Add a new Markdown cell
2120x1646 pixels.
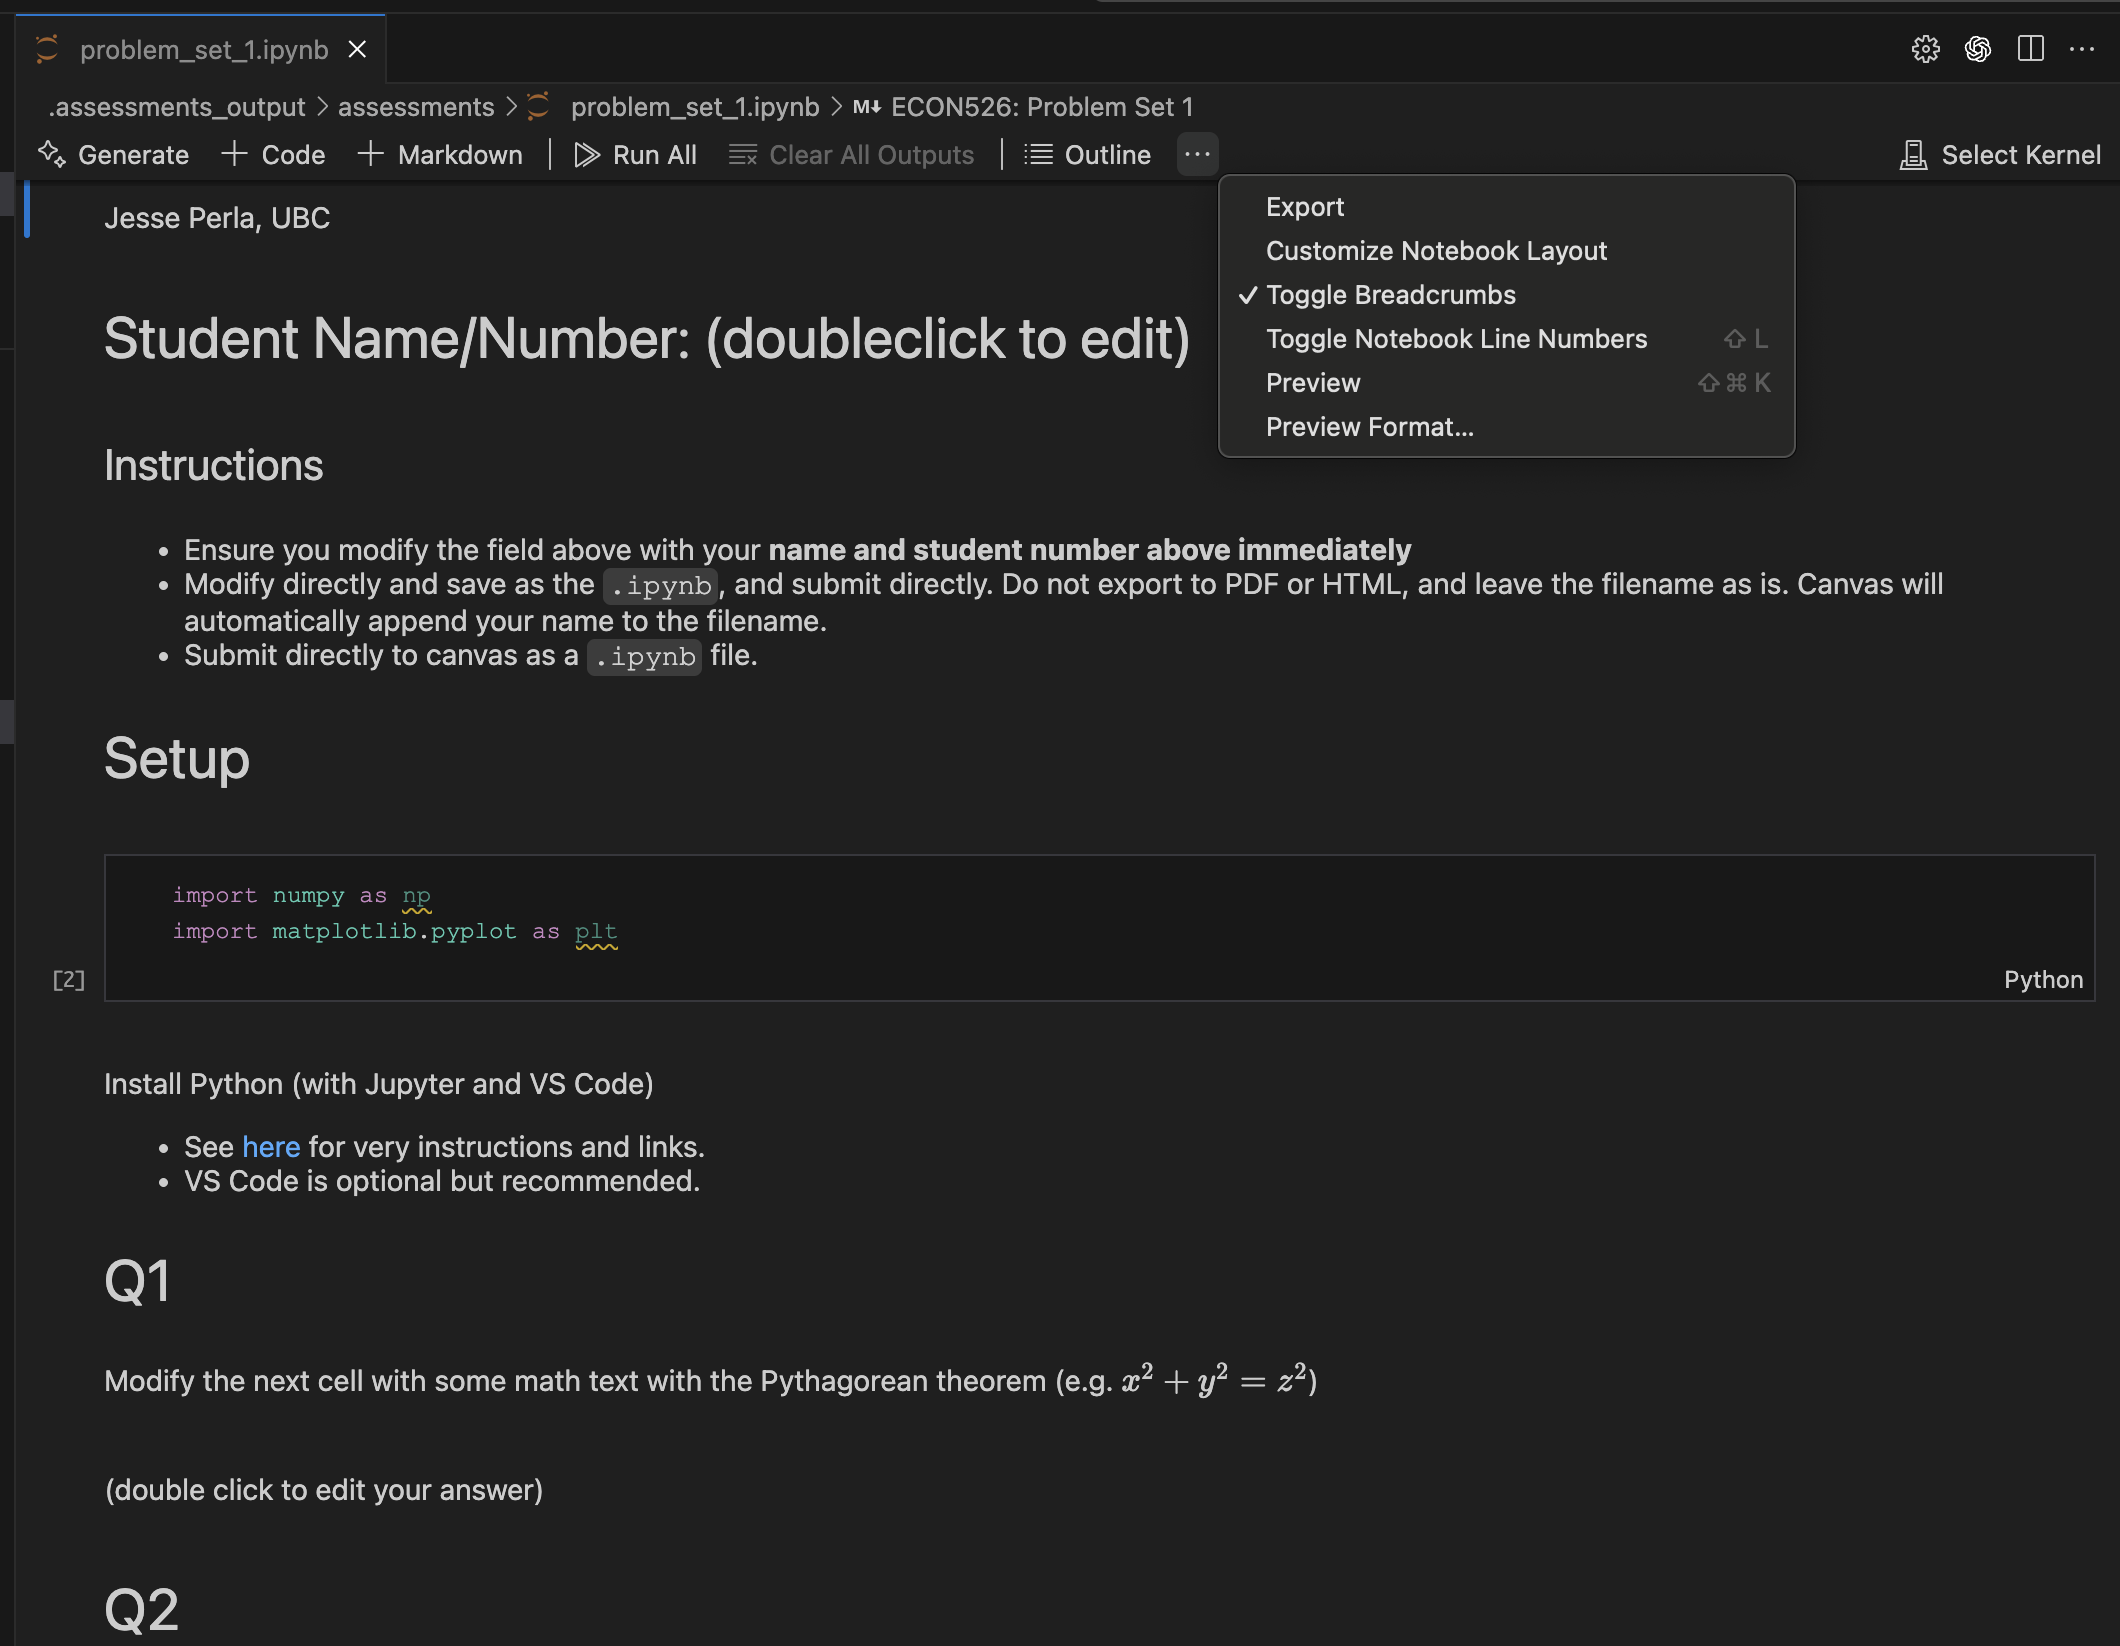440,155
